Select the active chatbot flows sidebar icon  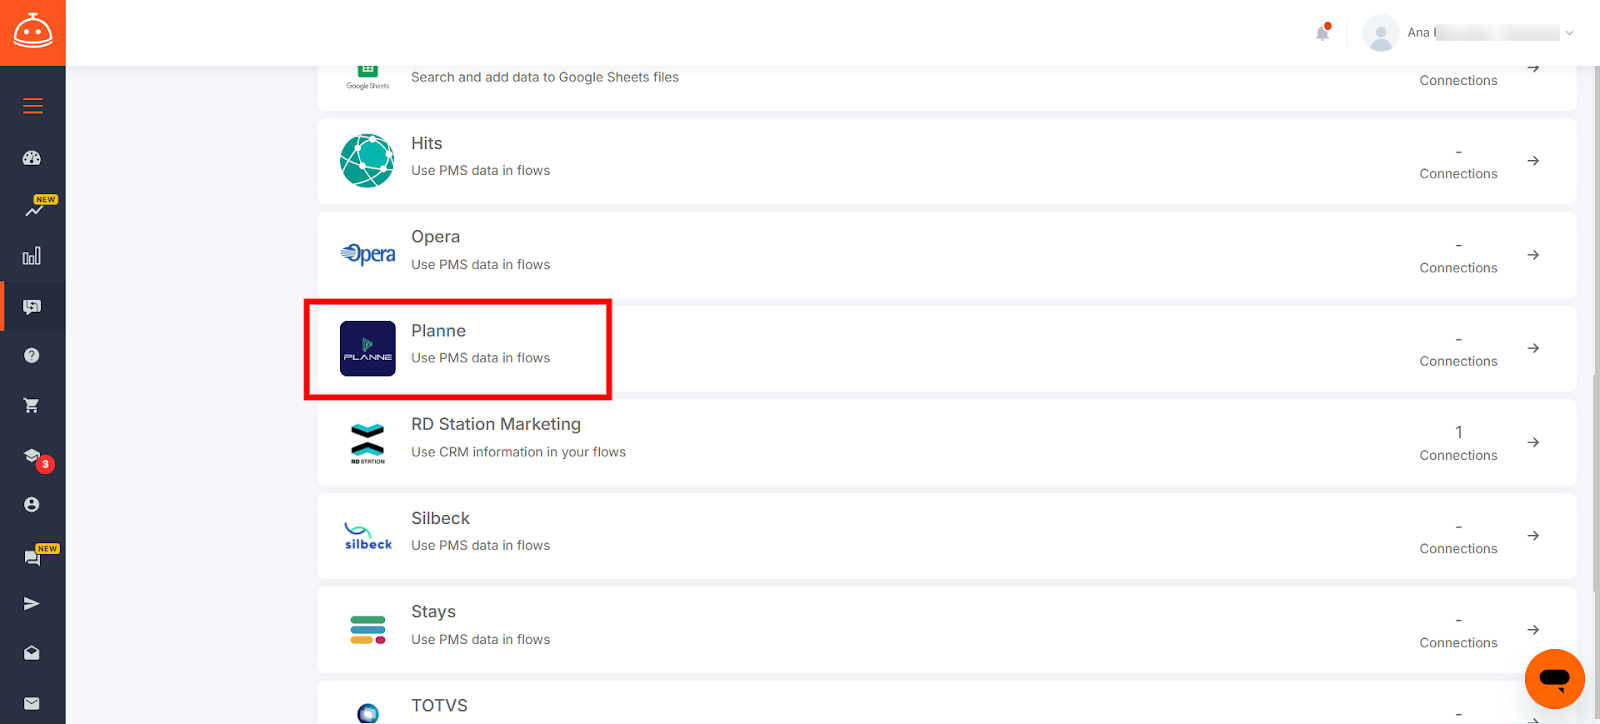coord(32,307)
